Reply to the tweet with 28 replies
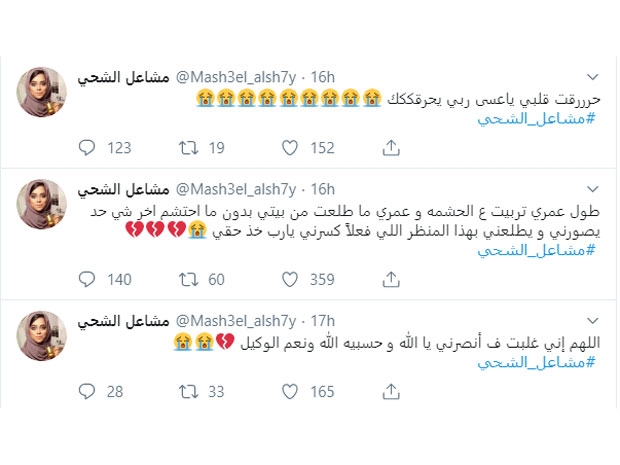This screenshot has height=465, width=620. [86, 392]
